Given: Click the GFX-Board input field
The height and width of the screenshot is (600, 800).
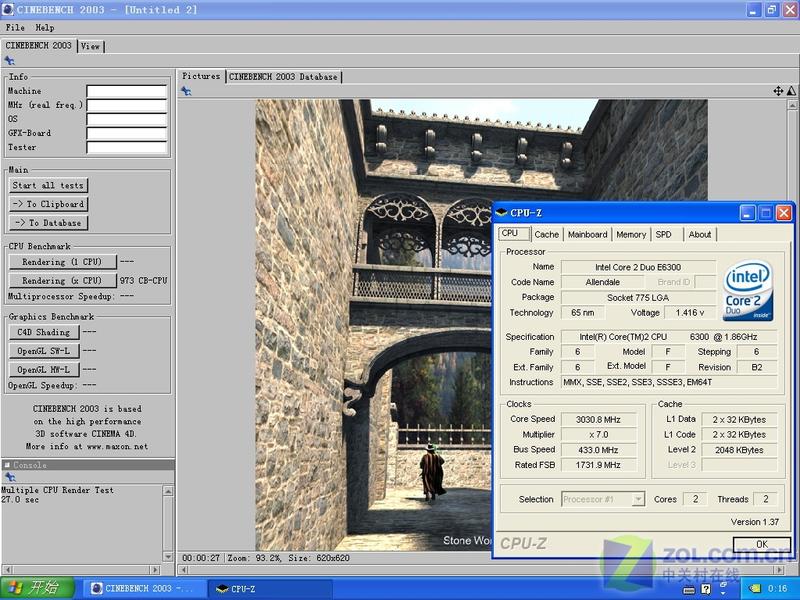Looking at the screenshot, I should [x=127, y=134].
